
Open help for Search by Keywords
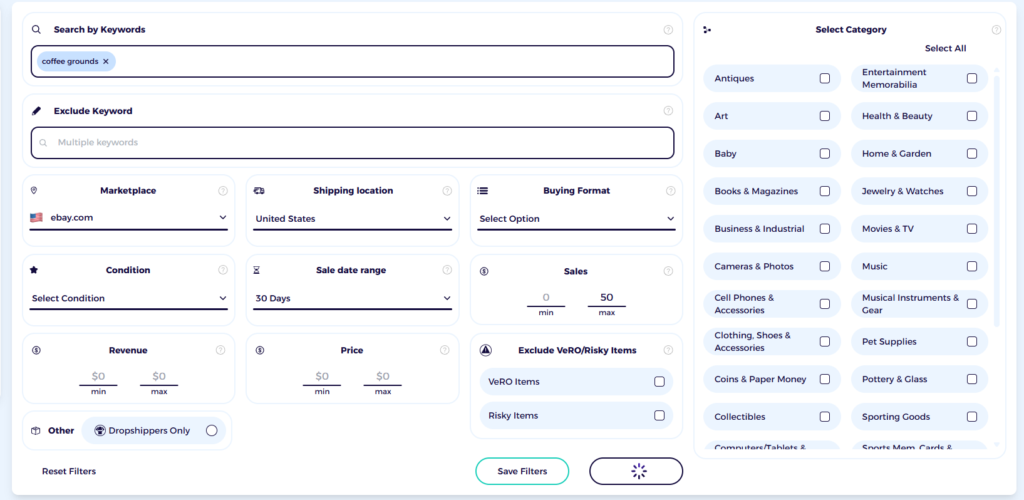point(668,29)
